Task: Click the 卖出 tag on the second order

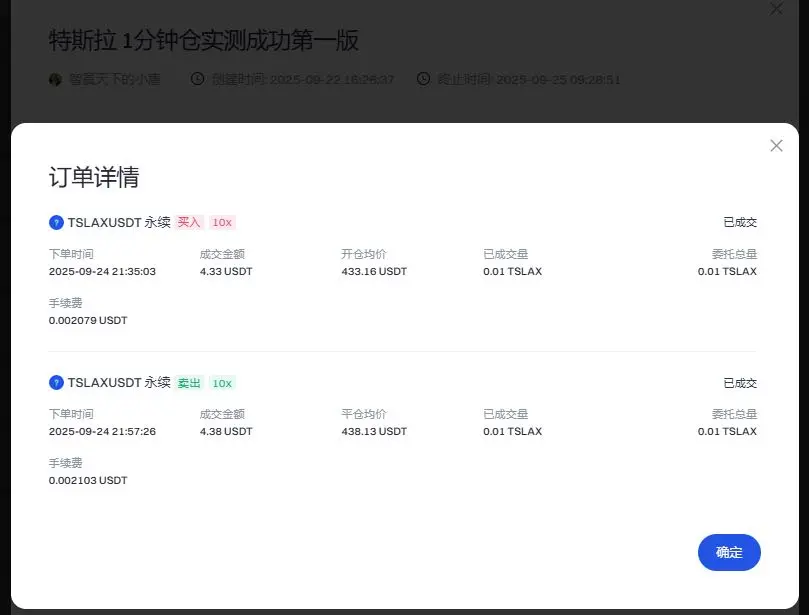Action: tap(189, 383)
